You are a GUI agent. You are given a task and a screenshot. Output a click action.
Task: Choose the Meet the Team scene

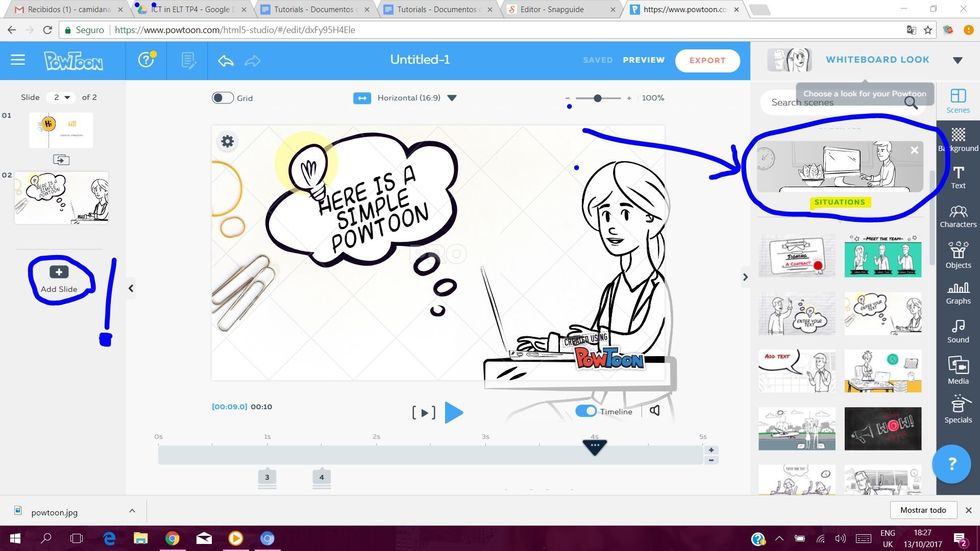coord(882,256)
